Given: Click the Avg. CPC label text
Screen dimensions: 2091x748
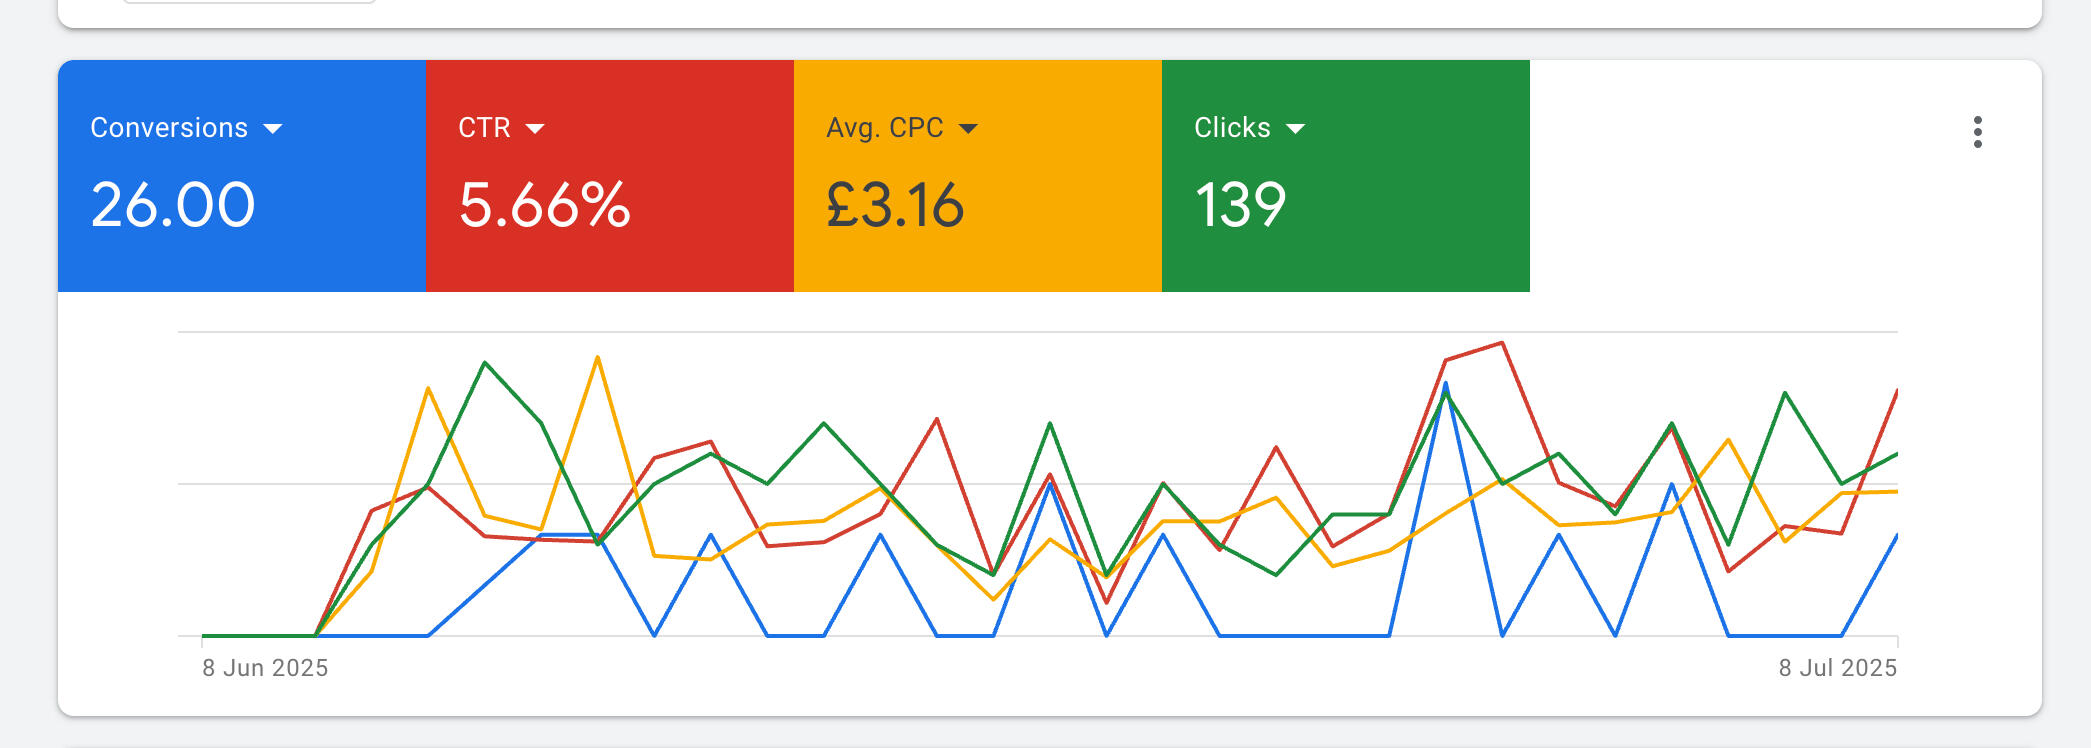Looking at the screenshot, I should pos(884,128).
